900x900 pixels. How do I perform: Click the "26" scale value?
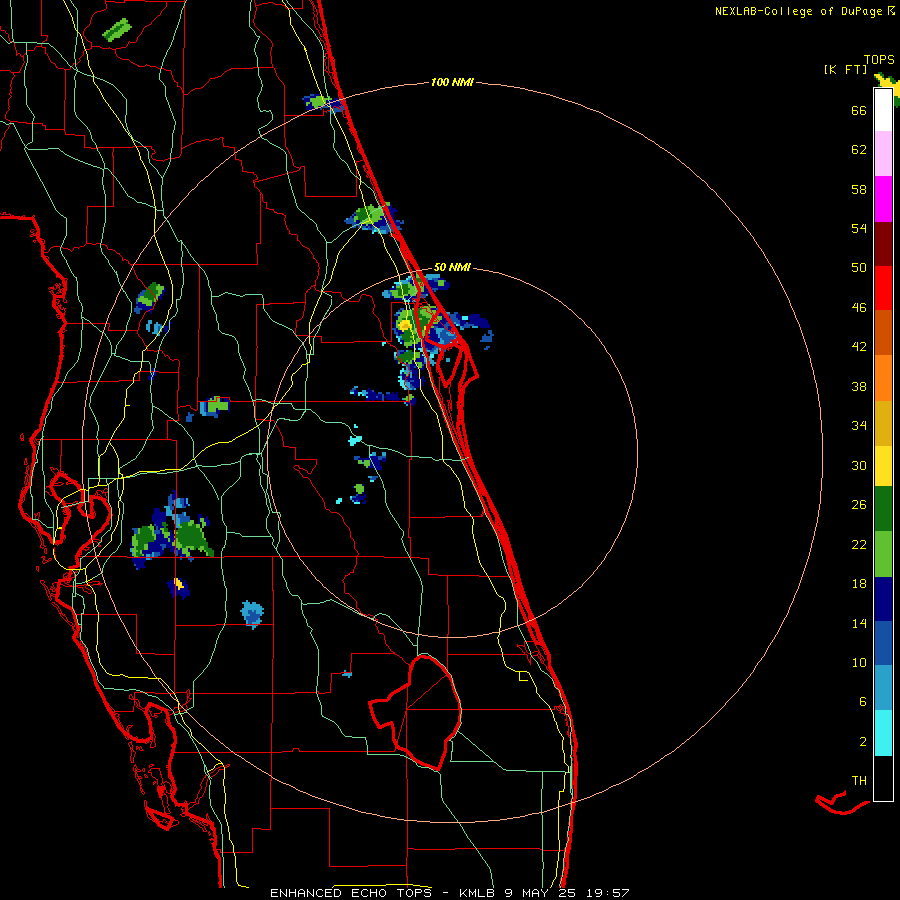(859, 505)
